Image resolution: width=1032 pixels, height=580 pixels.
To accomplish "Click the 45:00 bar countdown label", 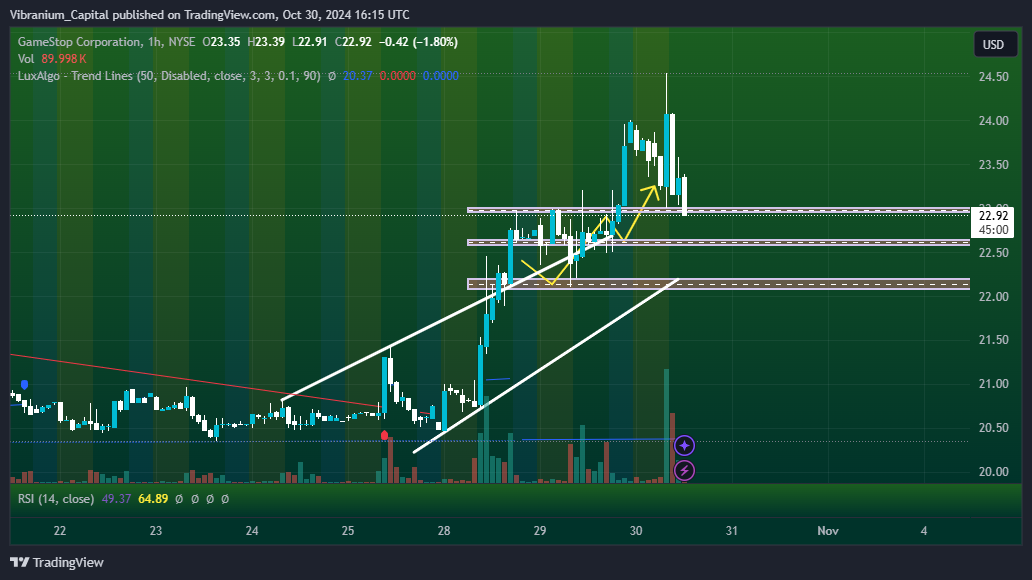I will [x=993, y=230].
